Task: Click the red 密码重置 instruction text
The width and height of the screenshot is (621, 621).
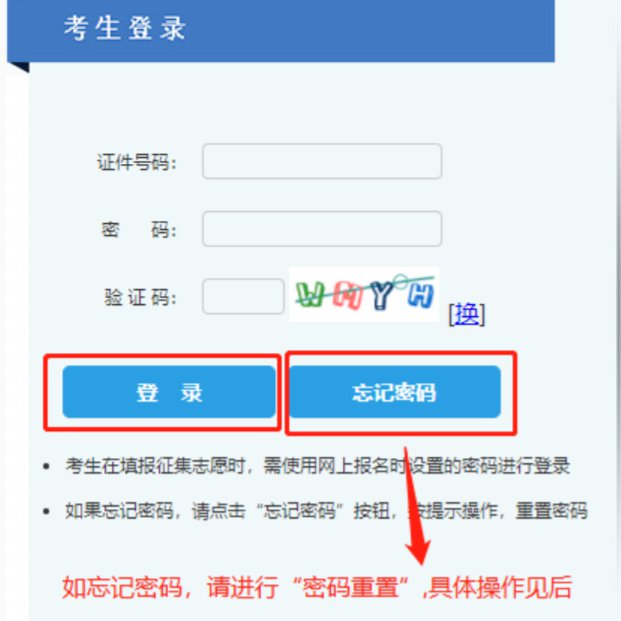Action: click(317, 587)
